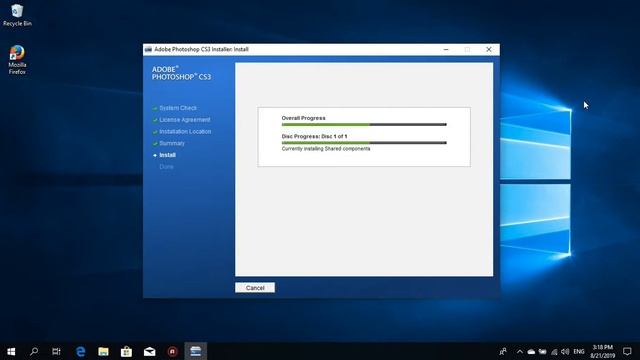Screen dimensions: 640x360
Task: Click the installer title bar app icon
Action: tap(148, 49)
